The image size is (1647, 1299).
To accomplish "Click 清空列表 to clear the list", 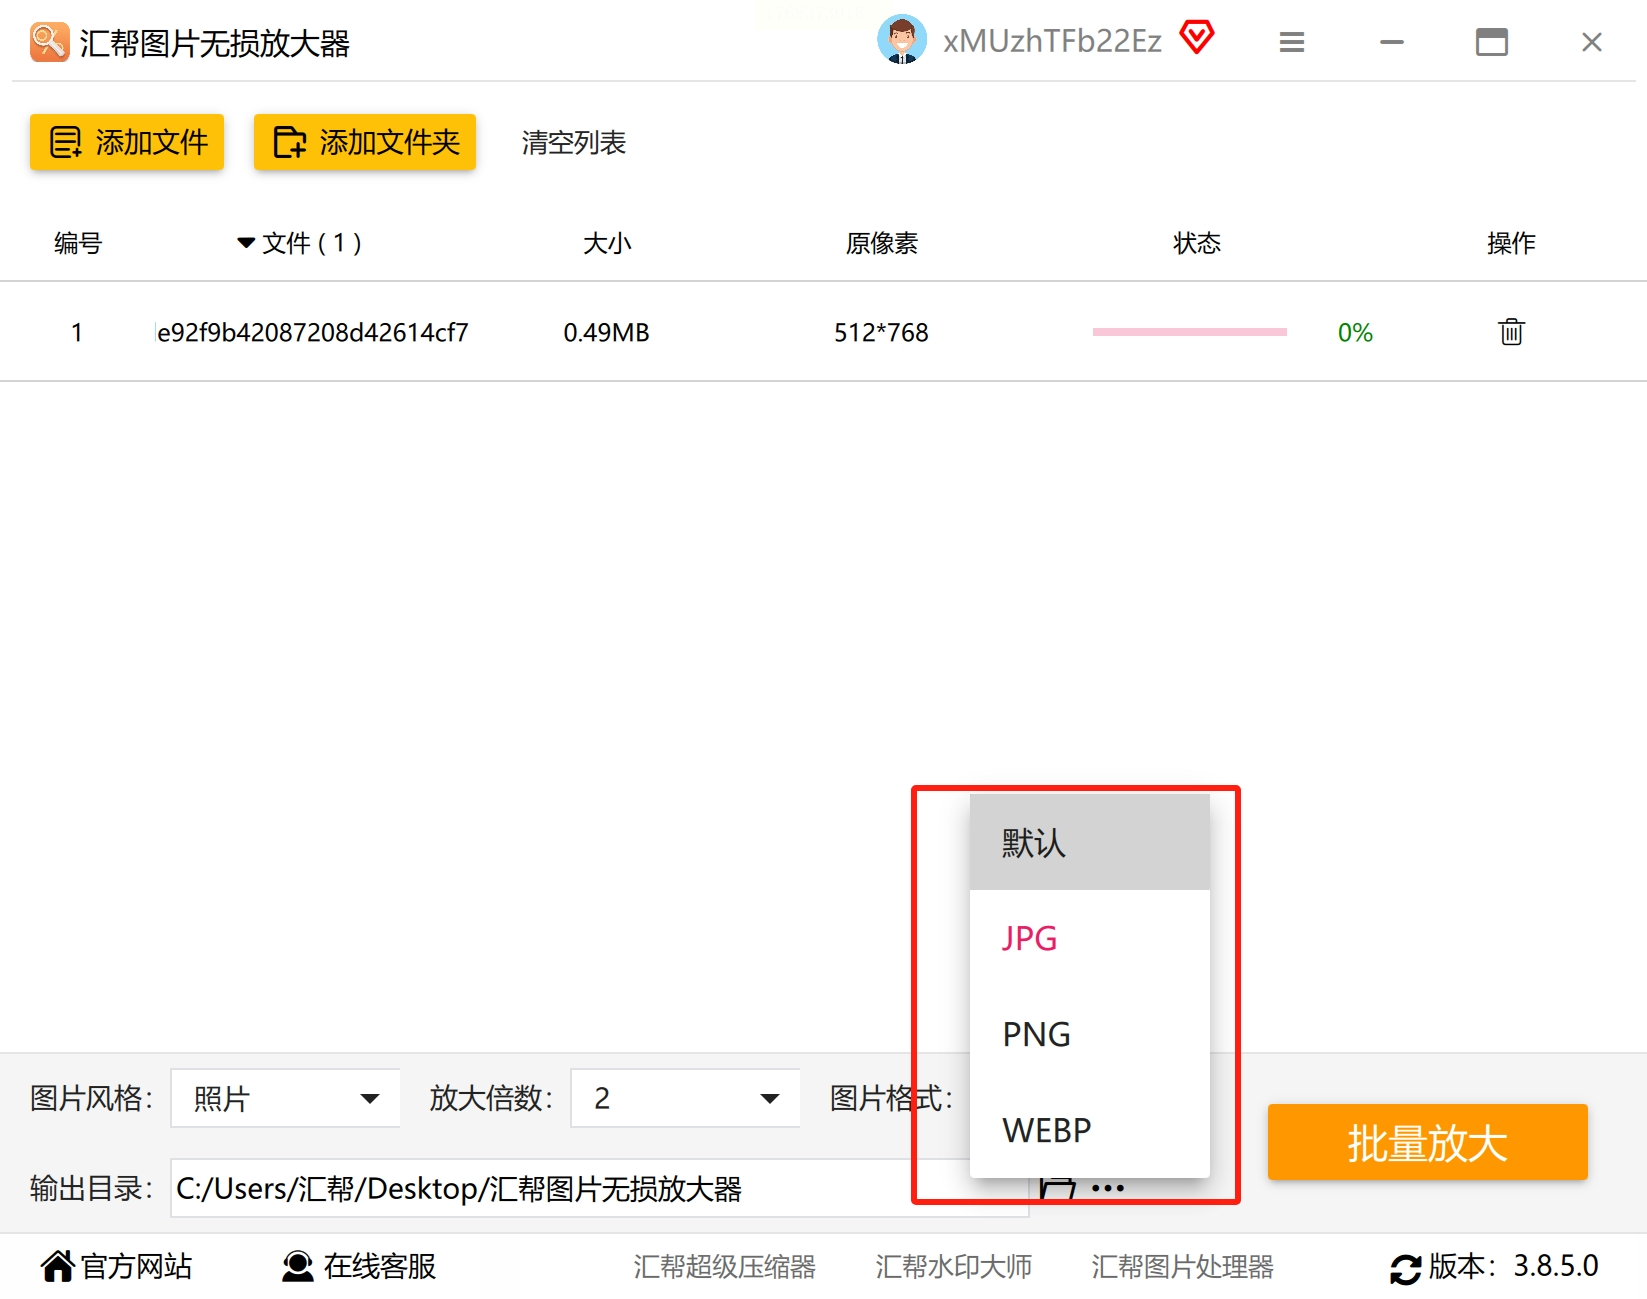I will [574, 143].
